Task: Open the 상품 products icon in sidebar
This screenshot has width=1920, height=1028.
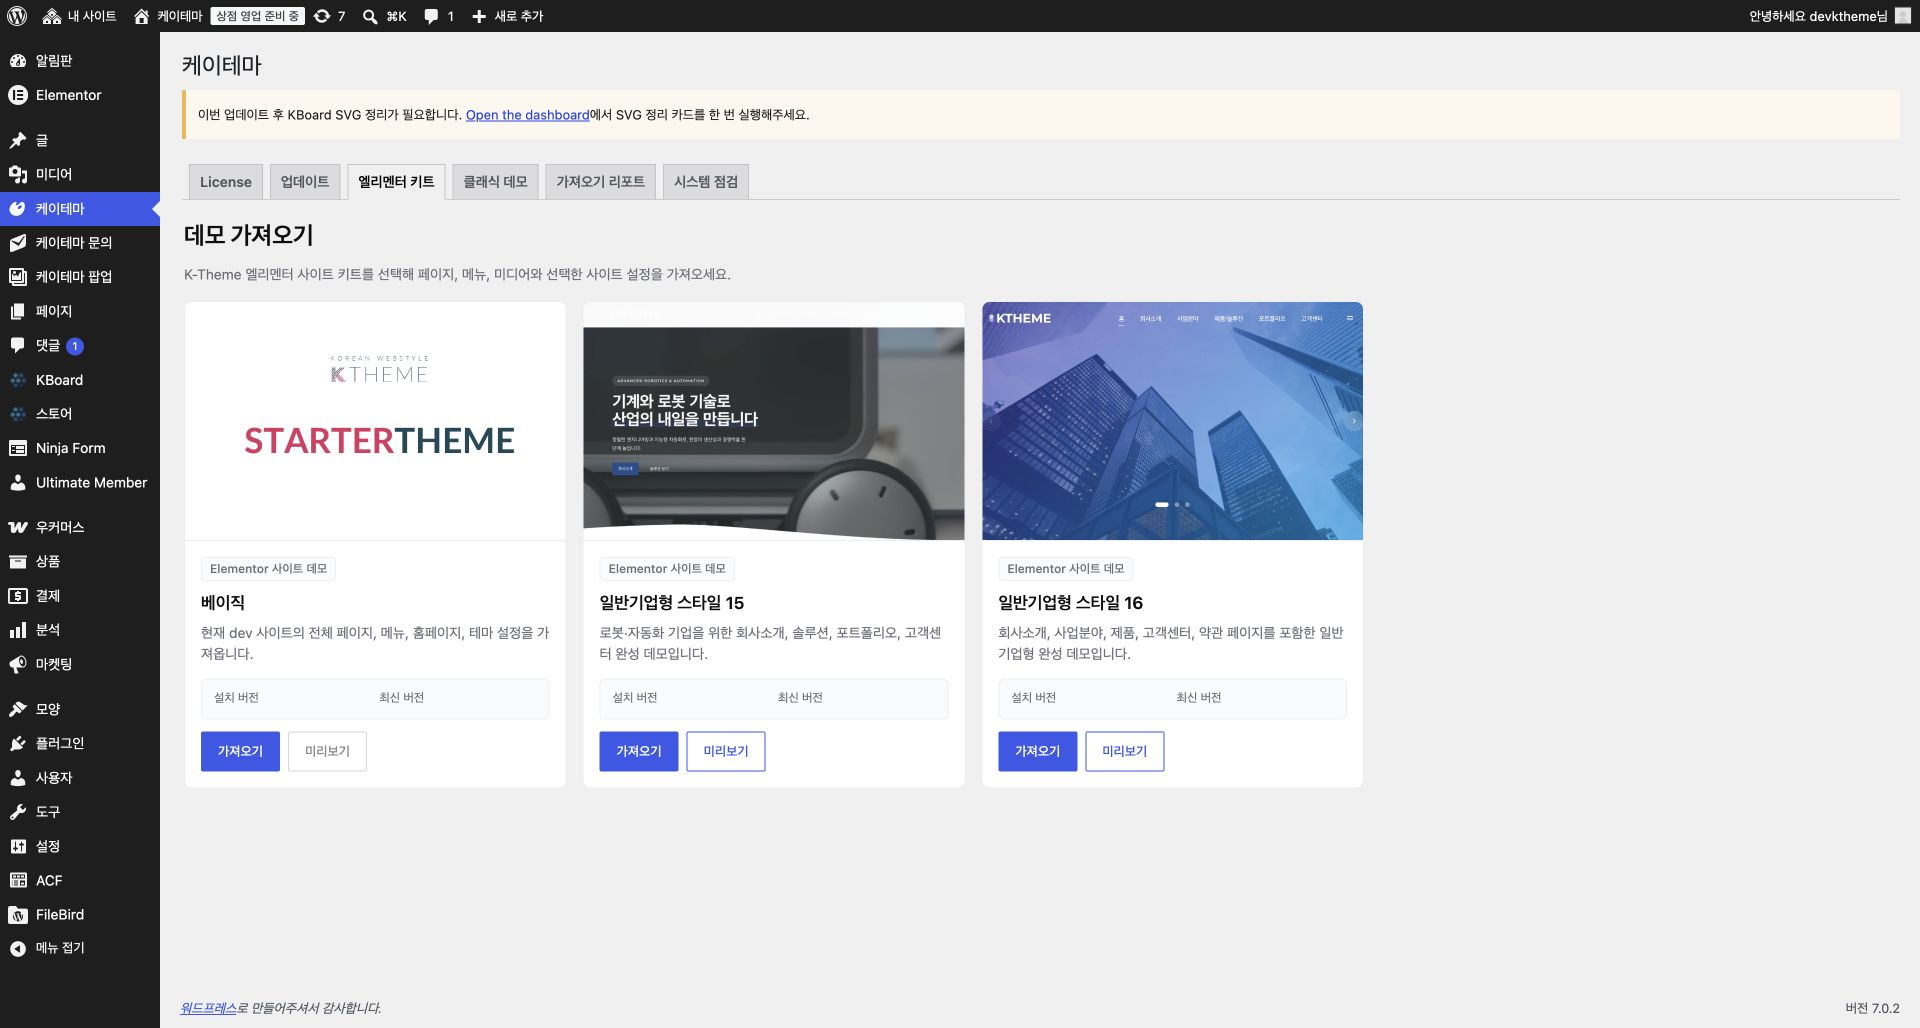Action: point(18,561)
